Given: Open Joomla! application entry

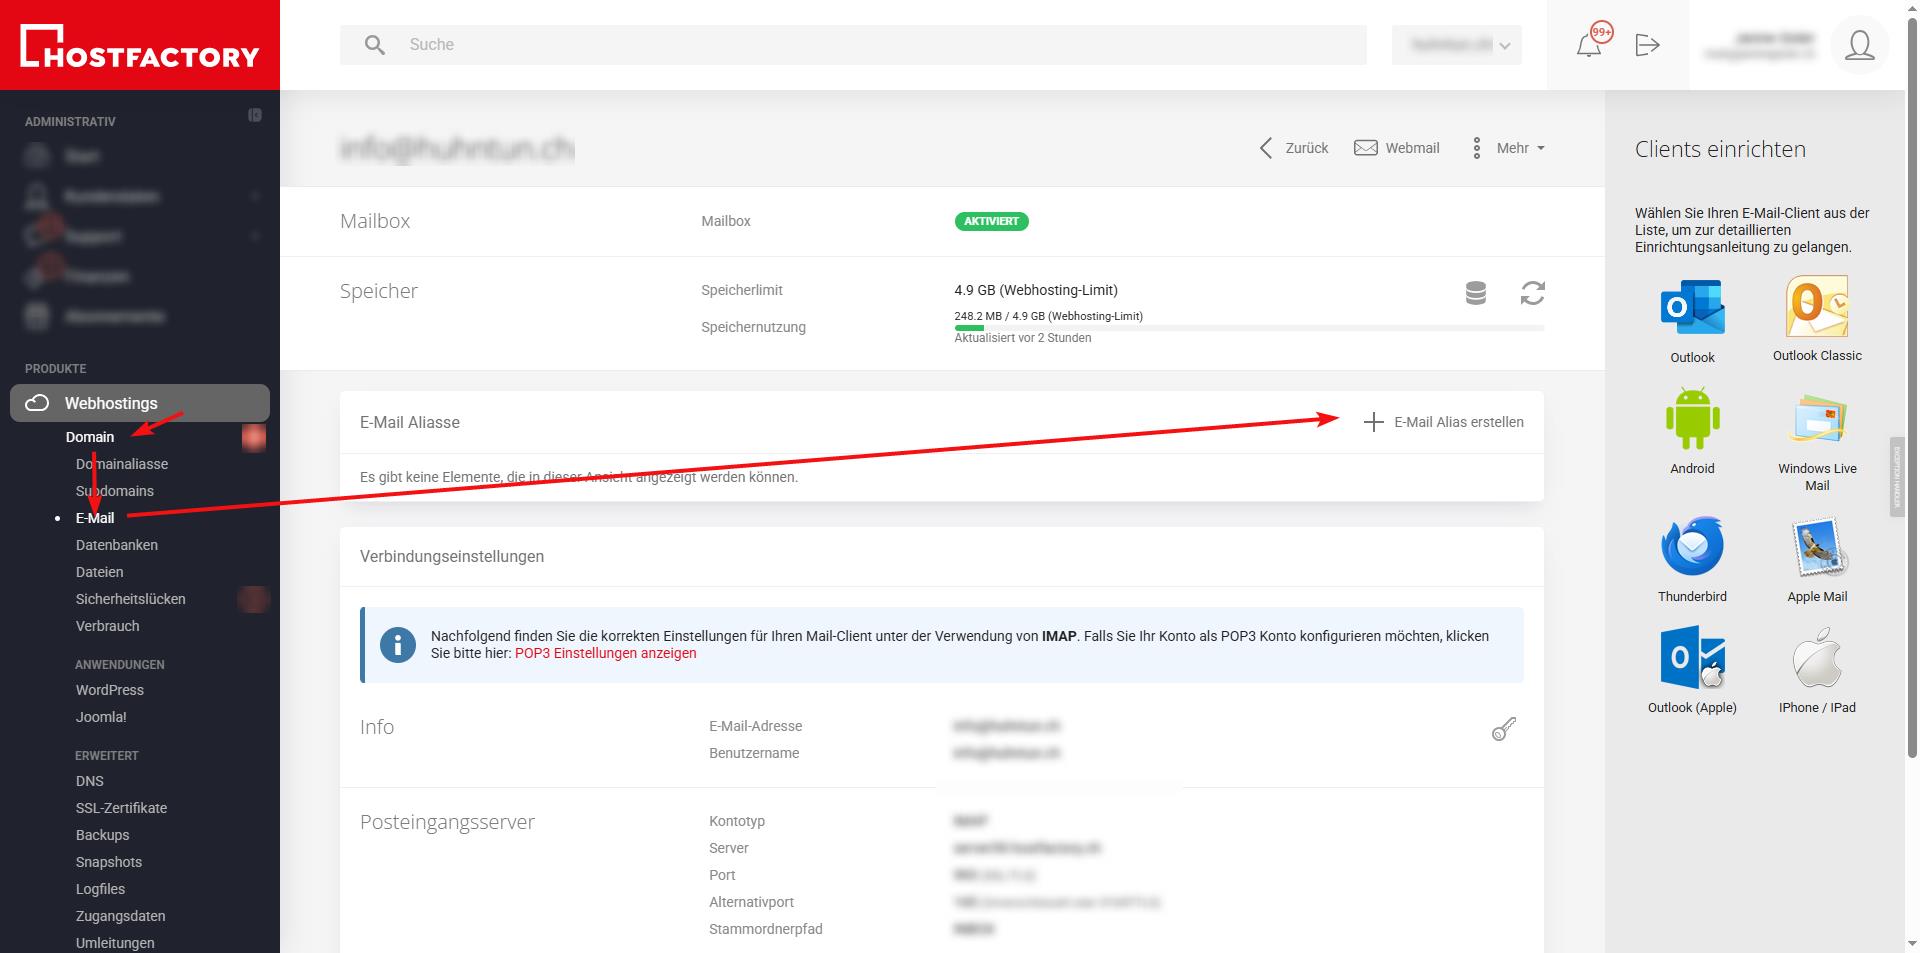Looking at the screenshot, I should pos(101,717).
